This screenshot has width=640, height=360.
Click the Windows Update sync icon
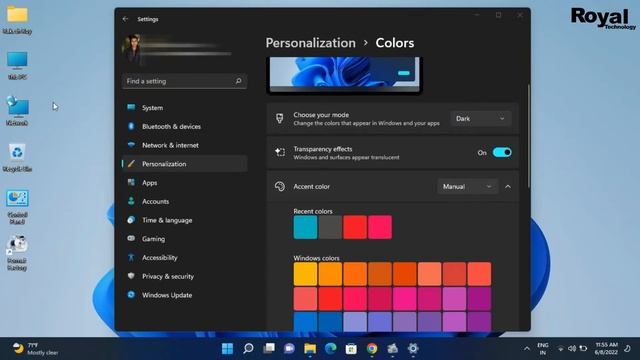[131, 295]
